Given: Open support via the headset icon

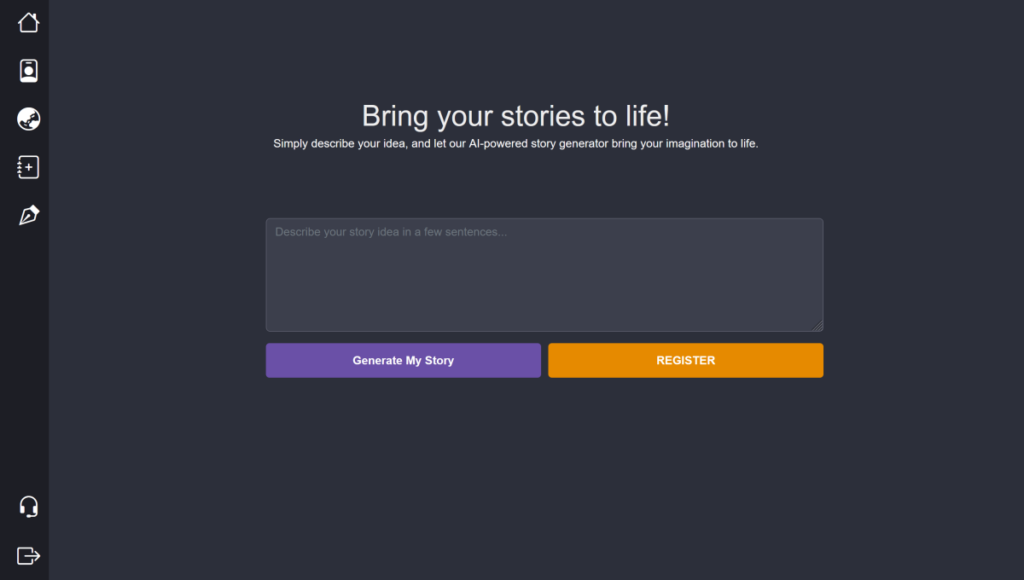Looking at the screenshot, I should pos(28,507).
